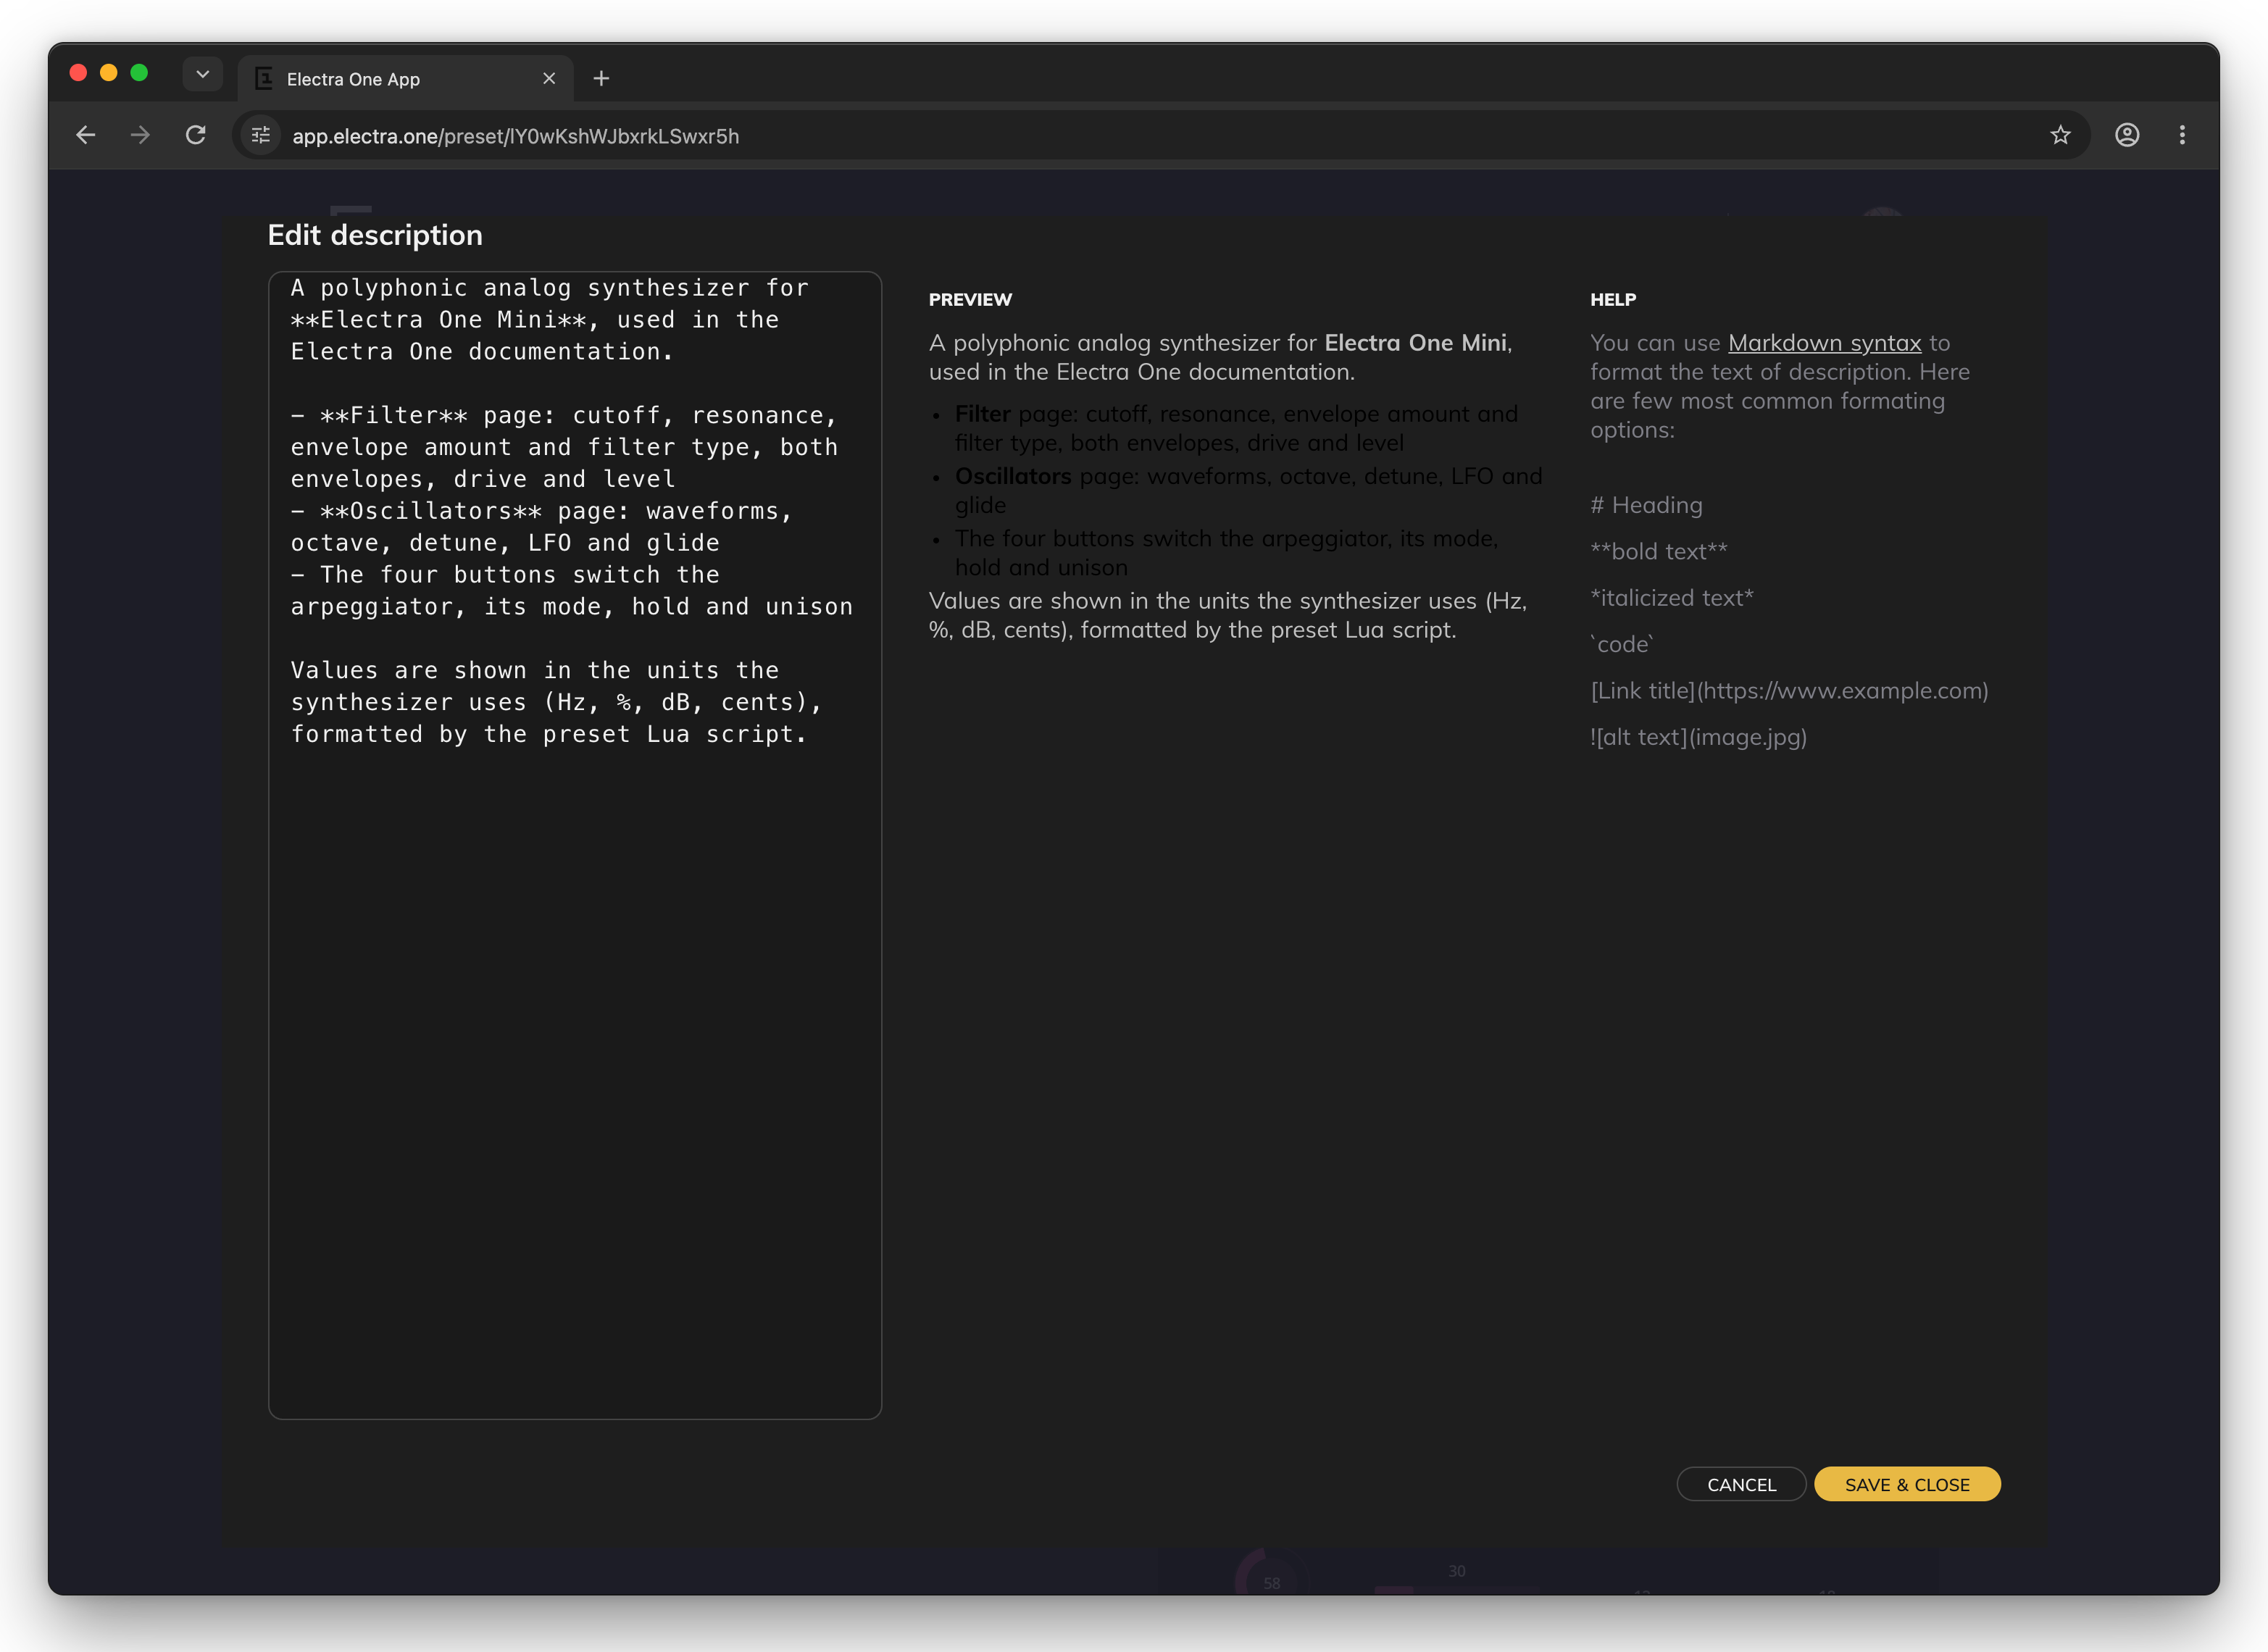Click the '**bold text**' help example
The height and width of the screenshot is (1652, 2268).
[x=1659, y=551]
